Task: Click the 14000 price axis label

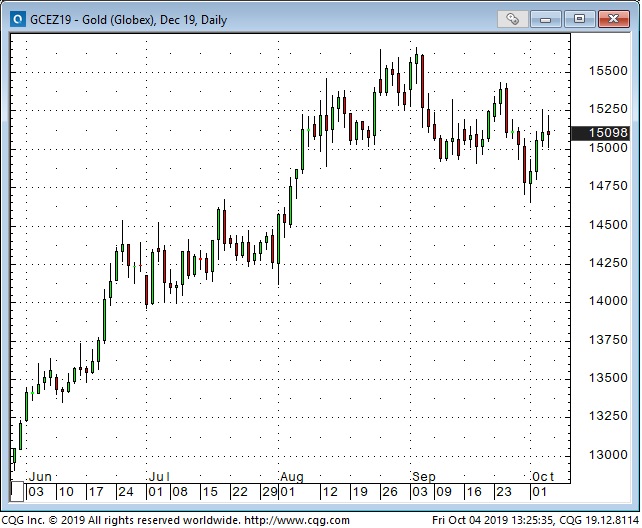Action: click(x=608, y=301)
